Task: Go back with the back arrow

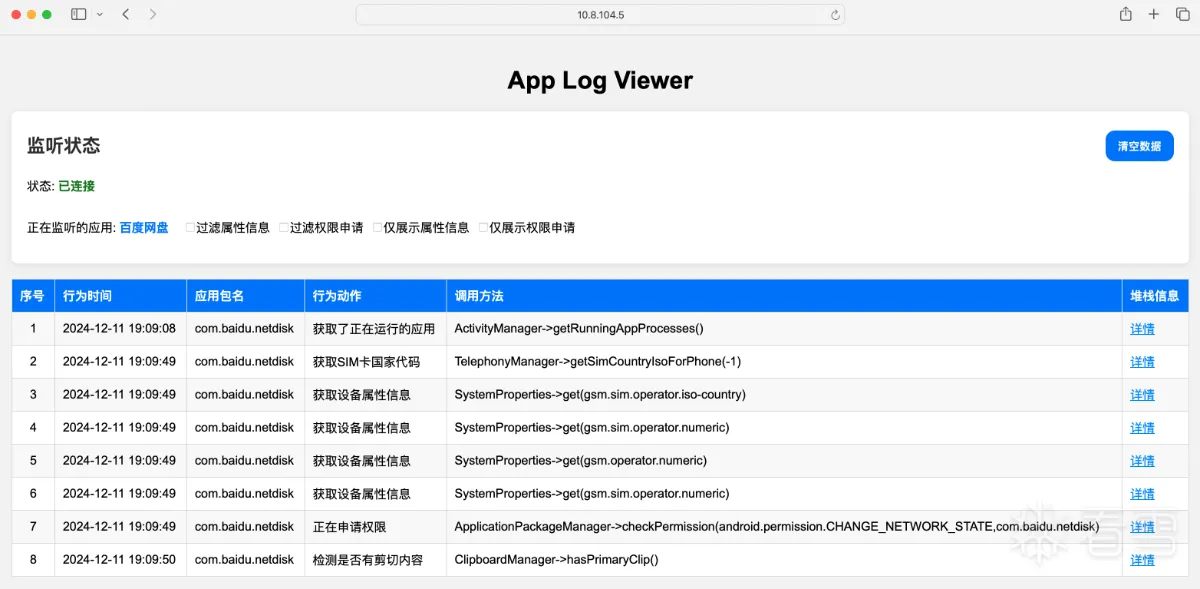Action: click(x=125, y=14)
